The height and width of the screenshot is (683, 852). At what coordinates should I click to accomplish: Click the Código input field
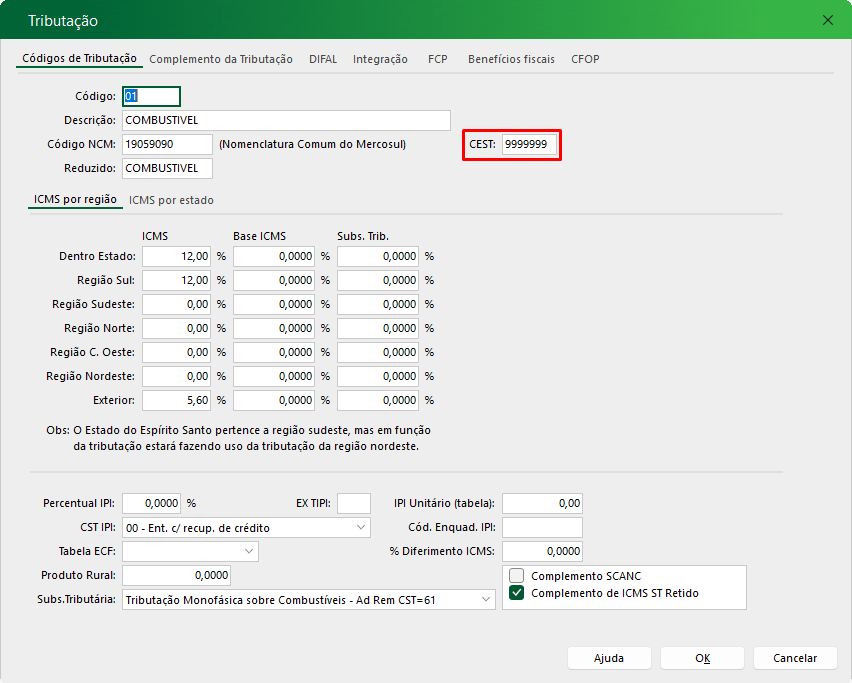click(x=151, y=96)
